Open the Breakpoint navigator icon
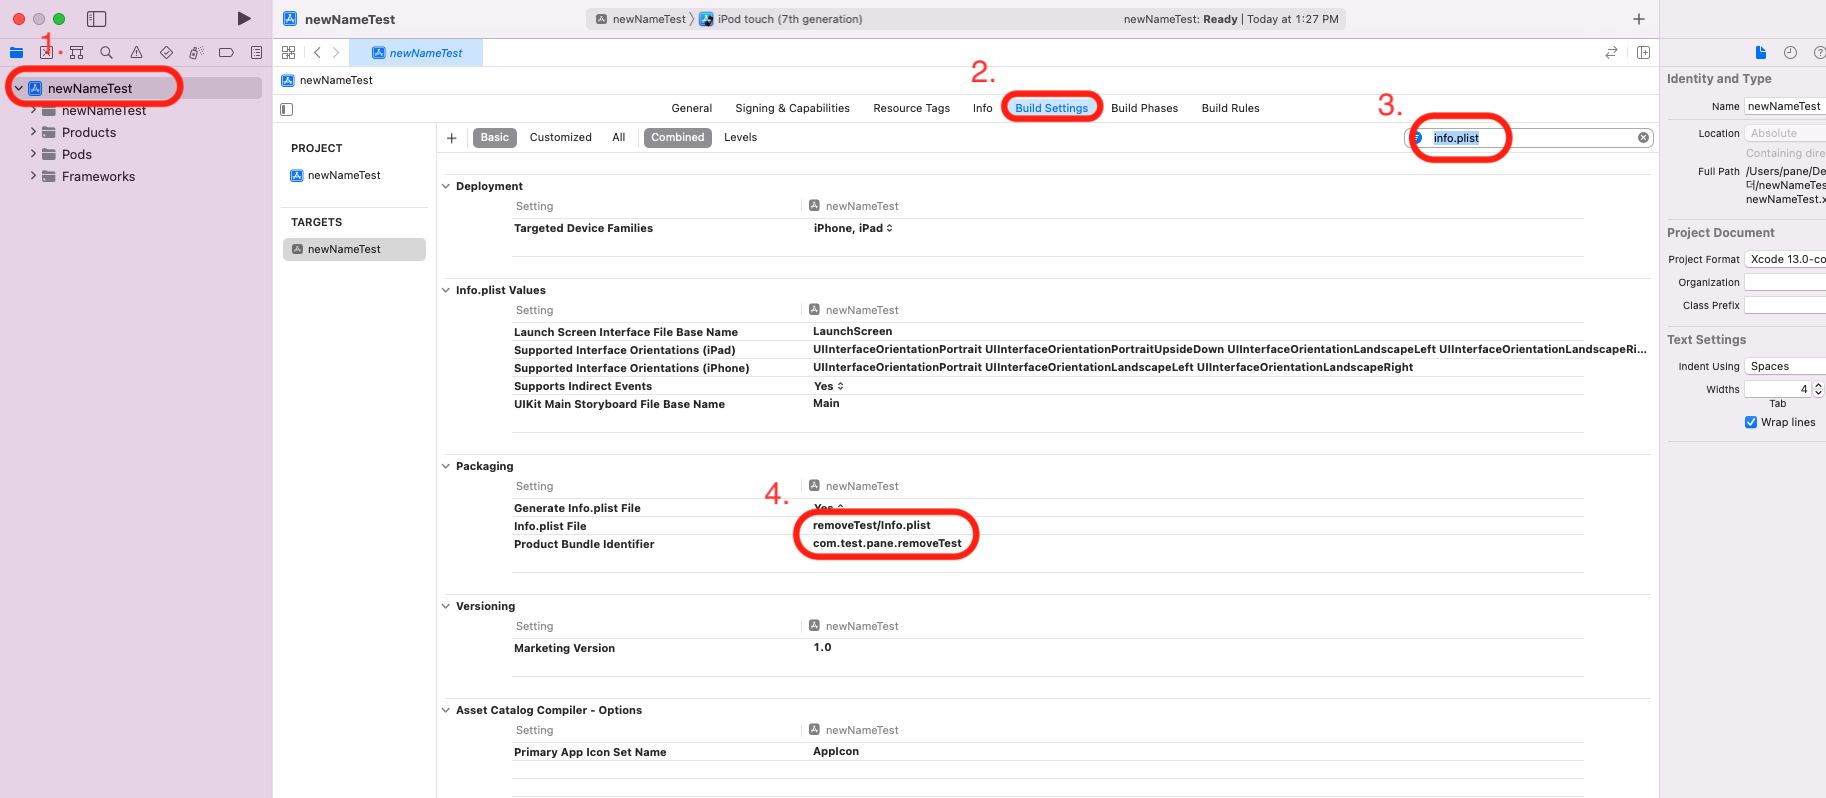 pos(226,52)
